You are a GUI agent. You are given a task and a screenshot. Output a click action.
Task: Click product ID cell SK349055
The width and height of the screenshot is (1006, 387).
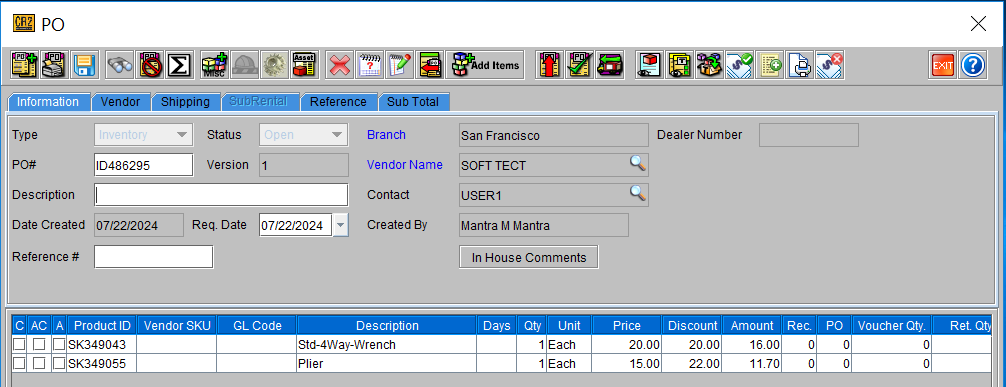[101, 363]
